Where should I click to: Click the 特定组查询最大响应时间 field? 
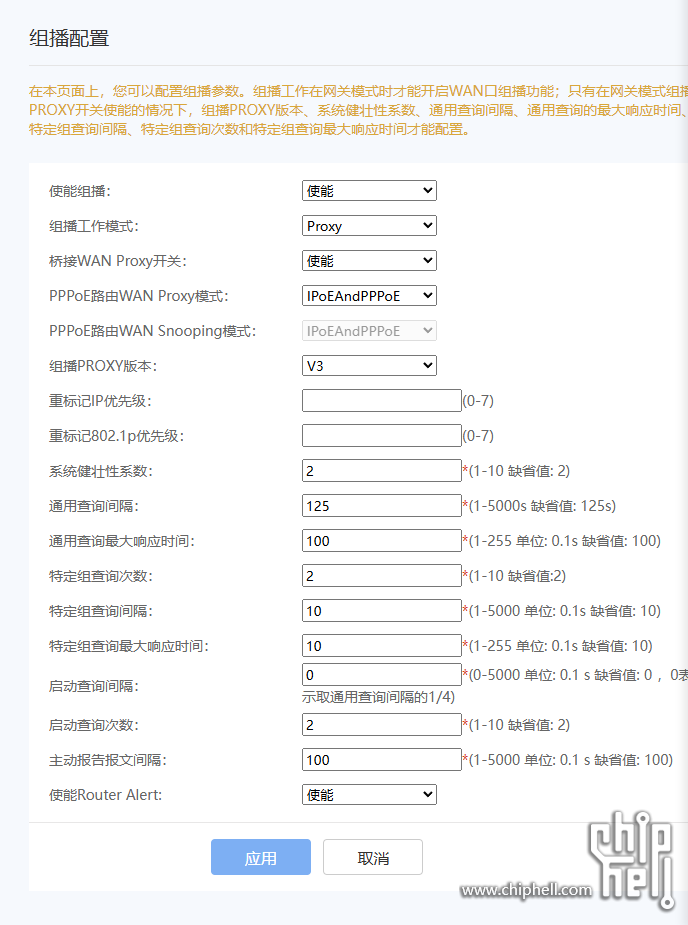pyautogui.click(x=381, y=646)
